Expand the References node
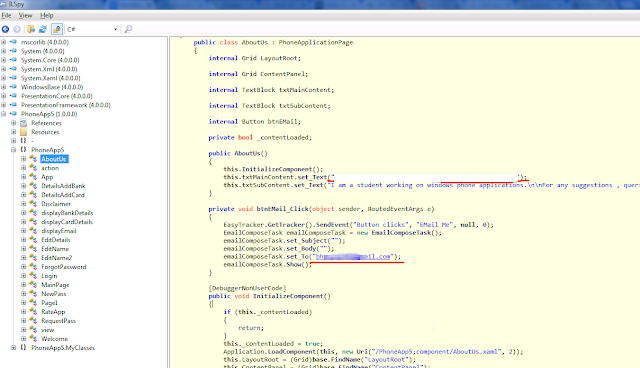This screenshot has width=640, height=368. tap(13, 123)
